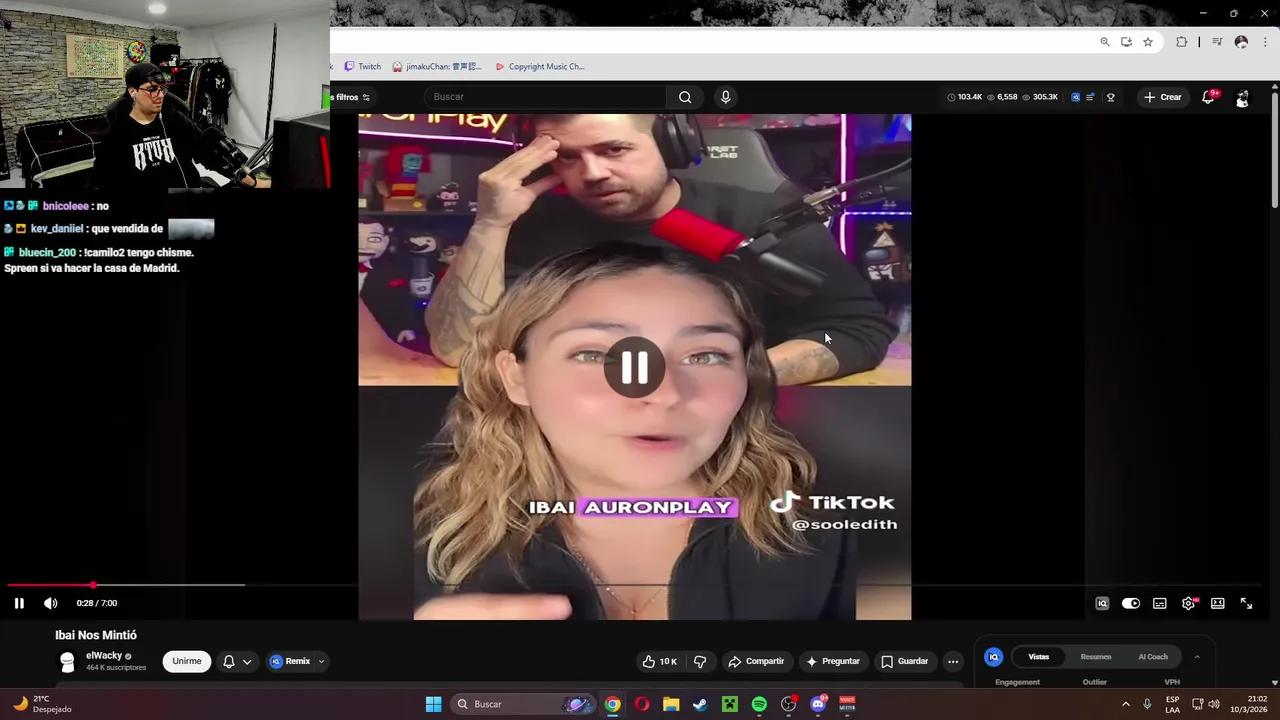This screenshot has width=1280, height=720.
Task: Open the Windows Start menu
Action: tap(433, 704)
